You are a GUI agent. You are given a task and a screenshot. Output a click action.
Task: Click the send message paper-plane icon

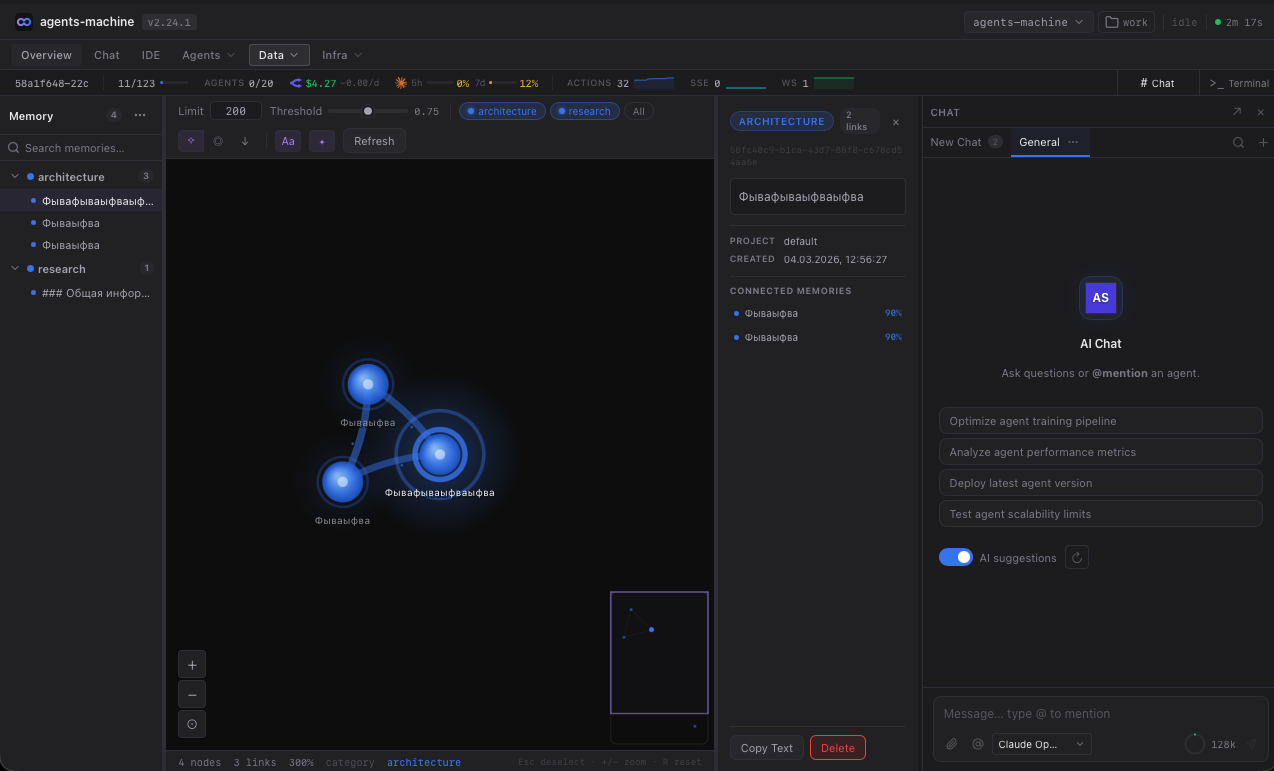pos(1253,743)
